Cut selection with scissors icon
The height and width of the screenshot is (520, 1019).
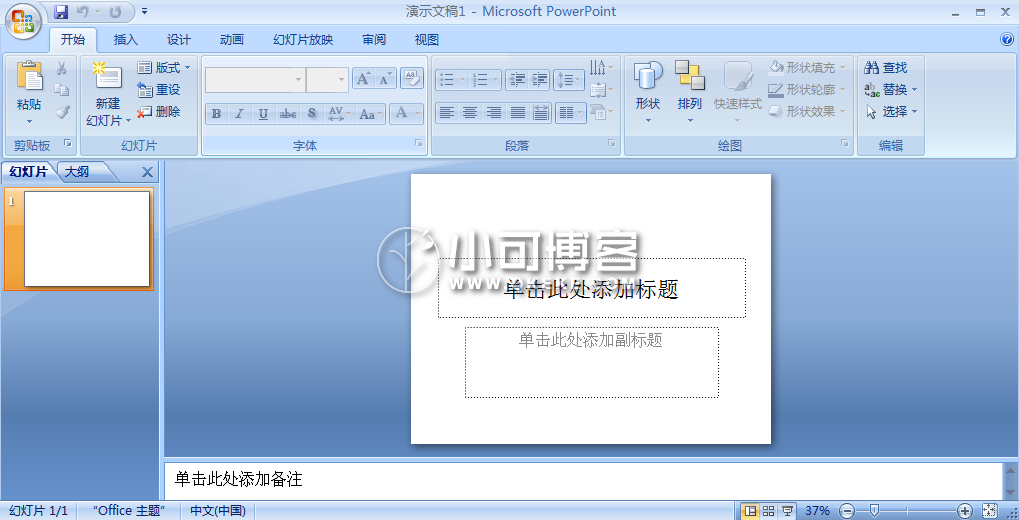[62, 68]
